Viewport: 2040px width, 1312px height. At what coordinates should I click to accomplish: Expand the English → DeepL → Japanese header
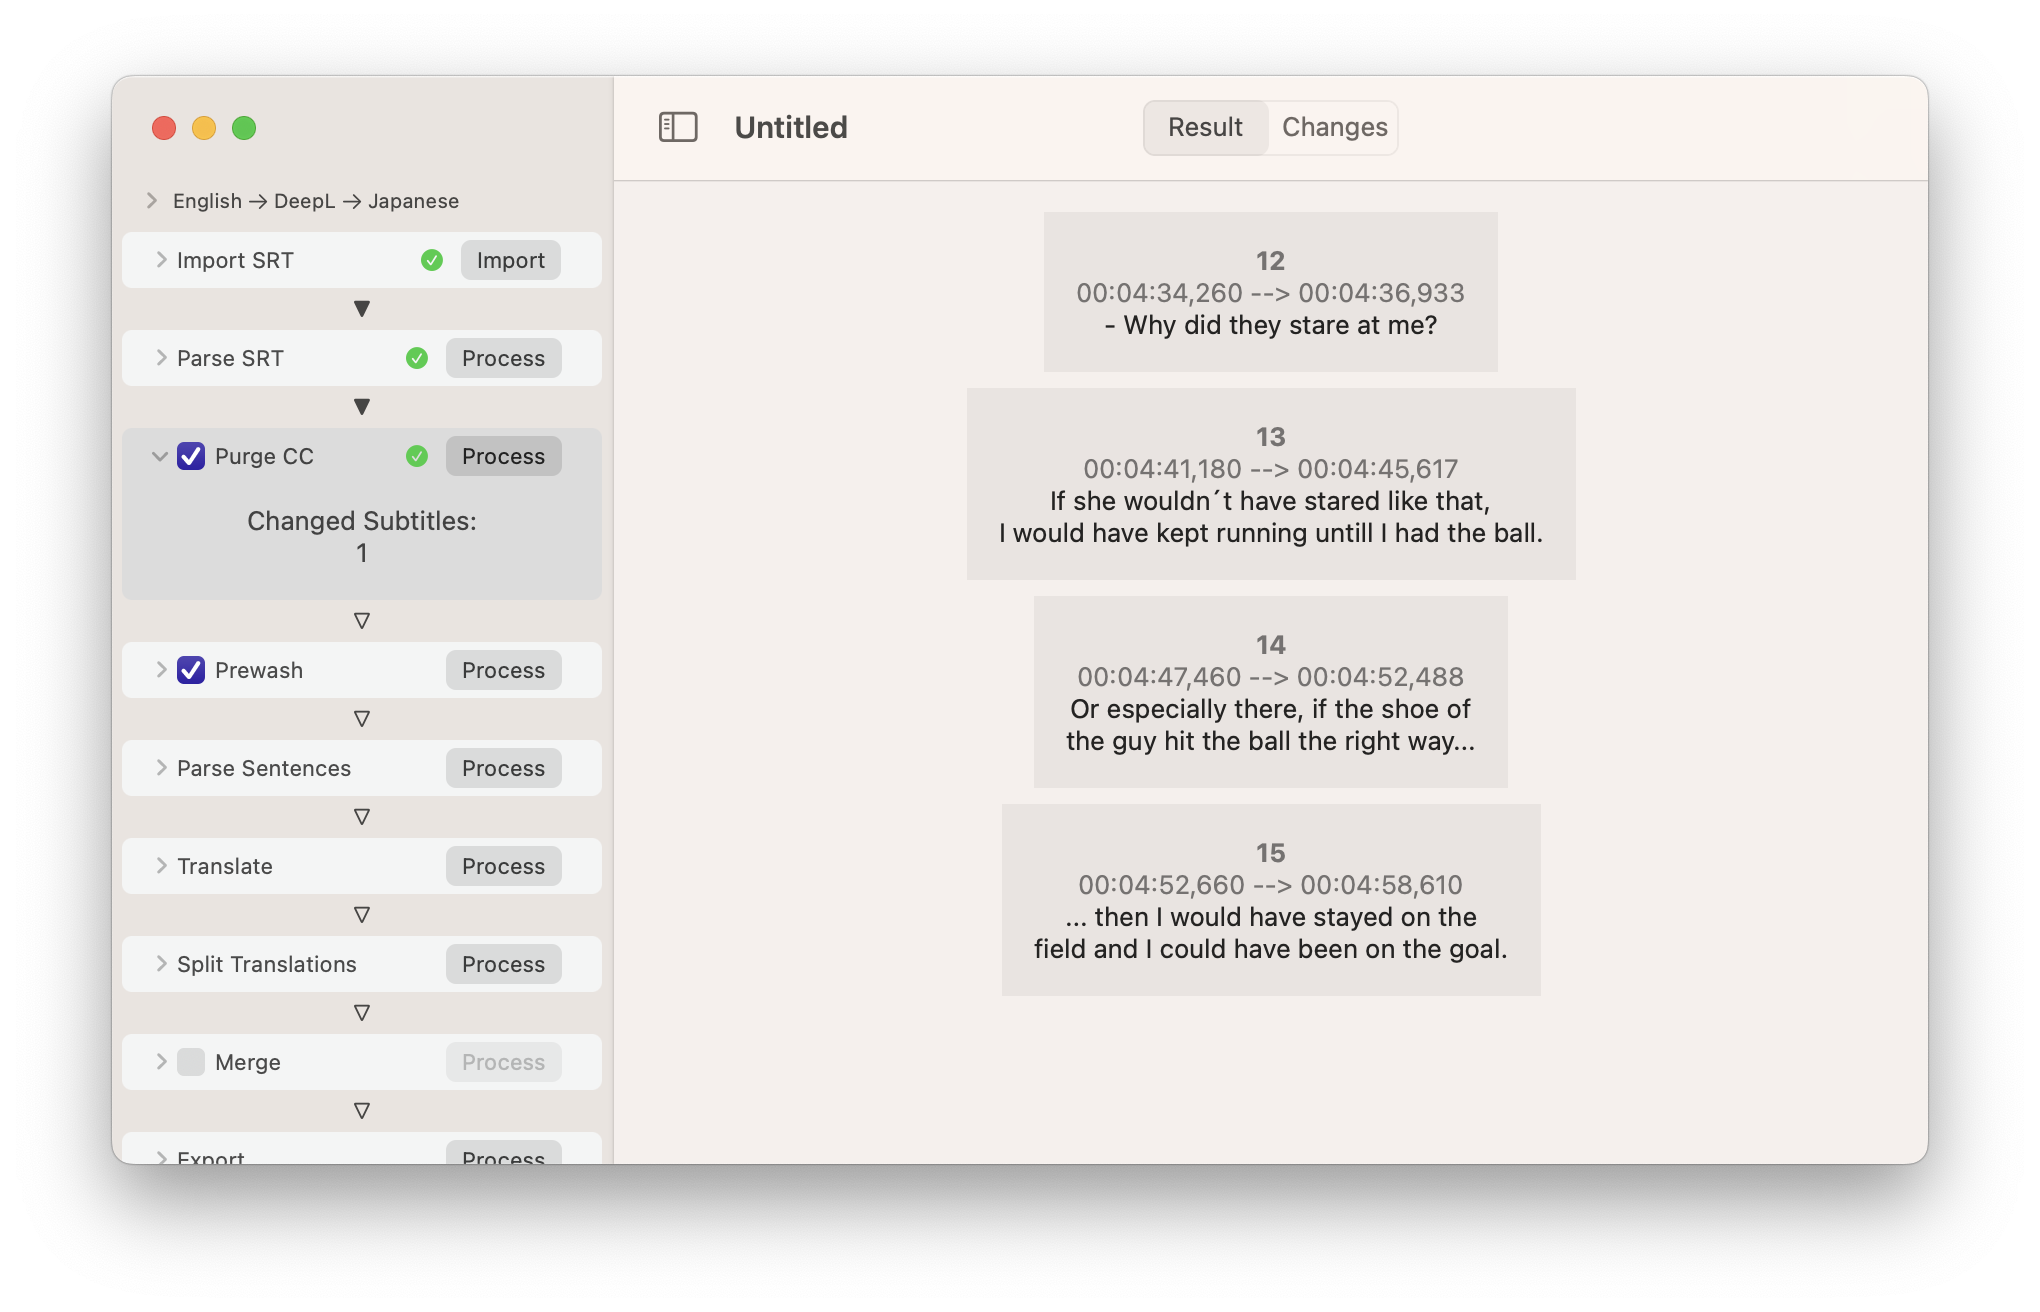point(152,201)
